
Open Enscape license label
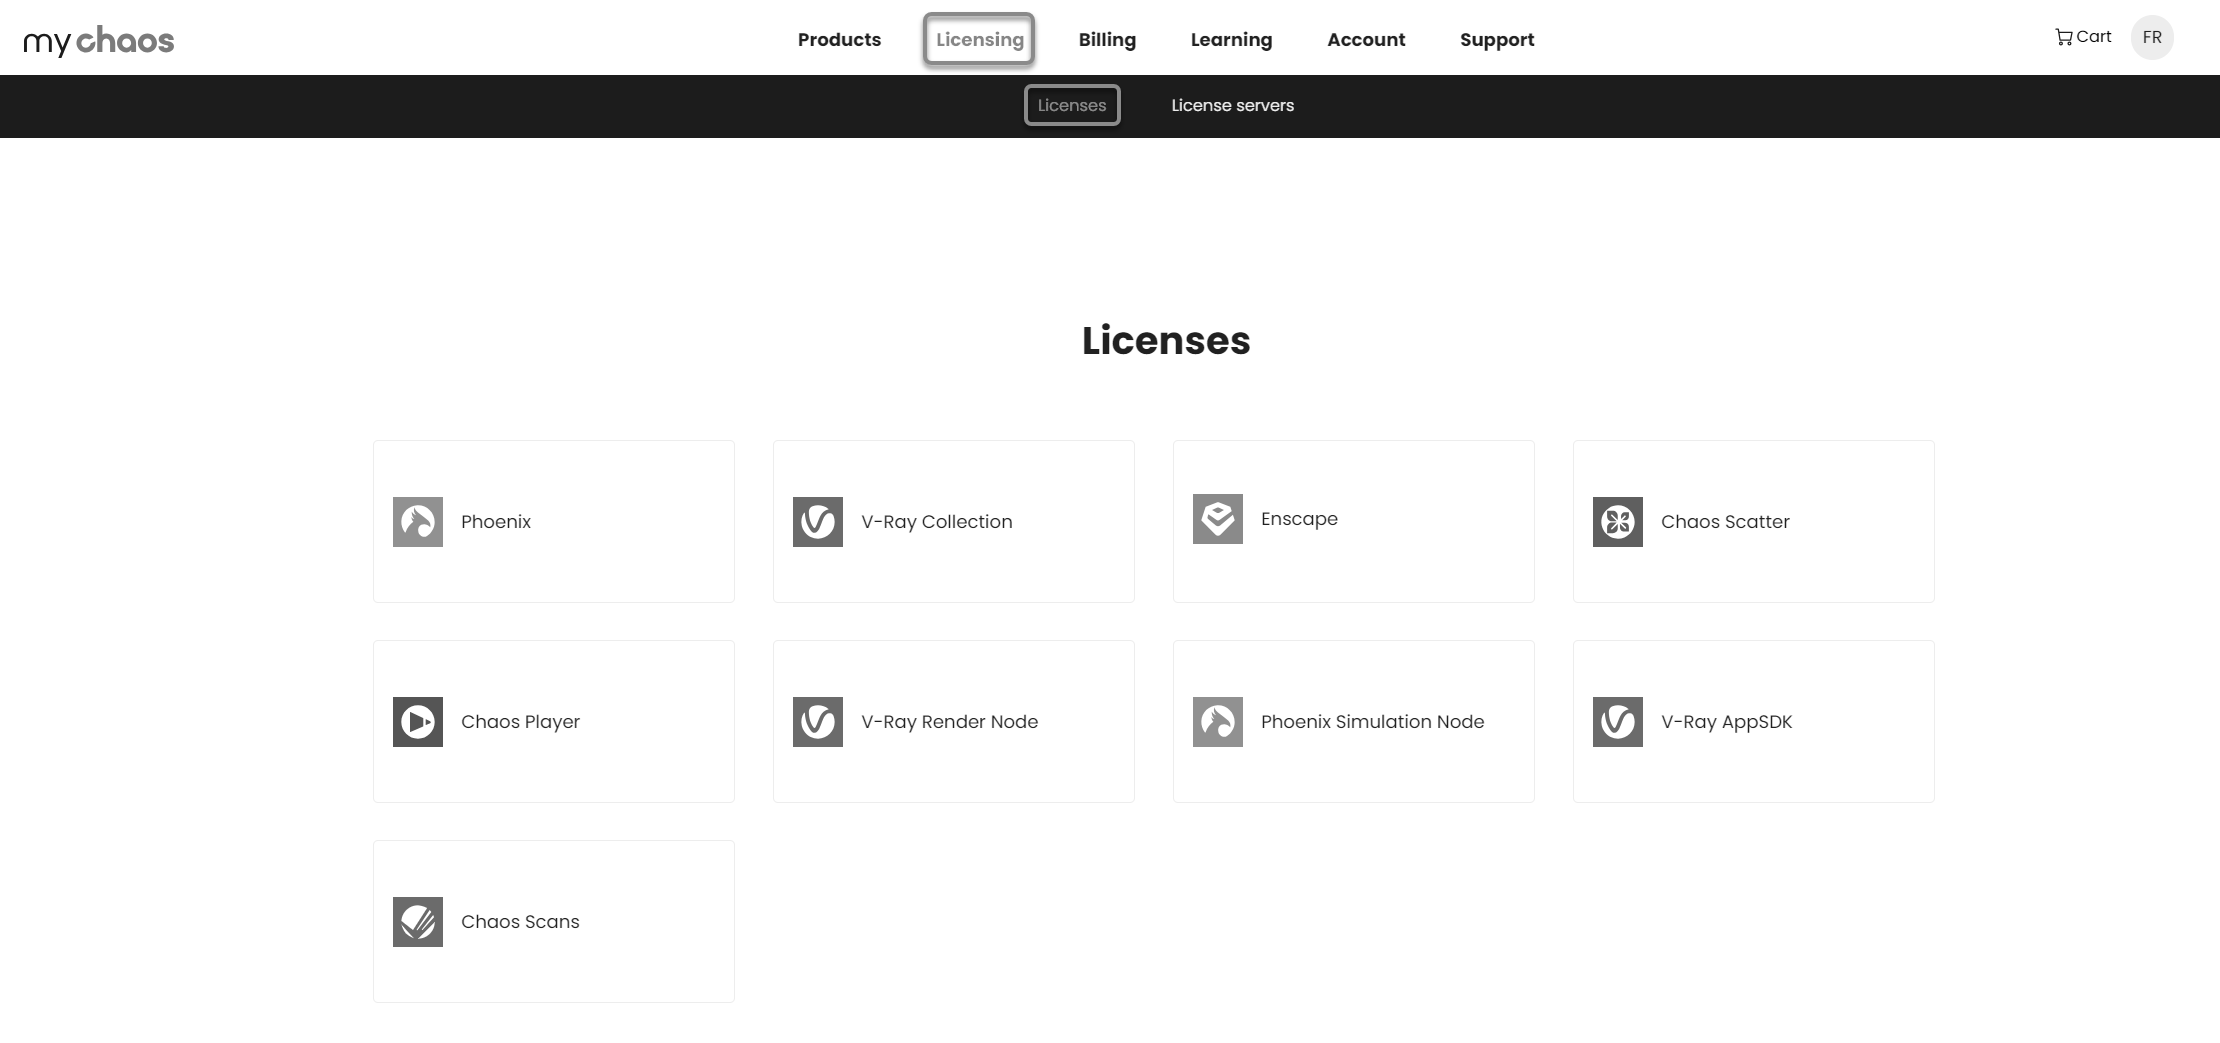point(1299,519)
